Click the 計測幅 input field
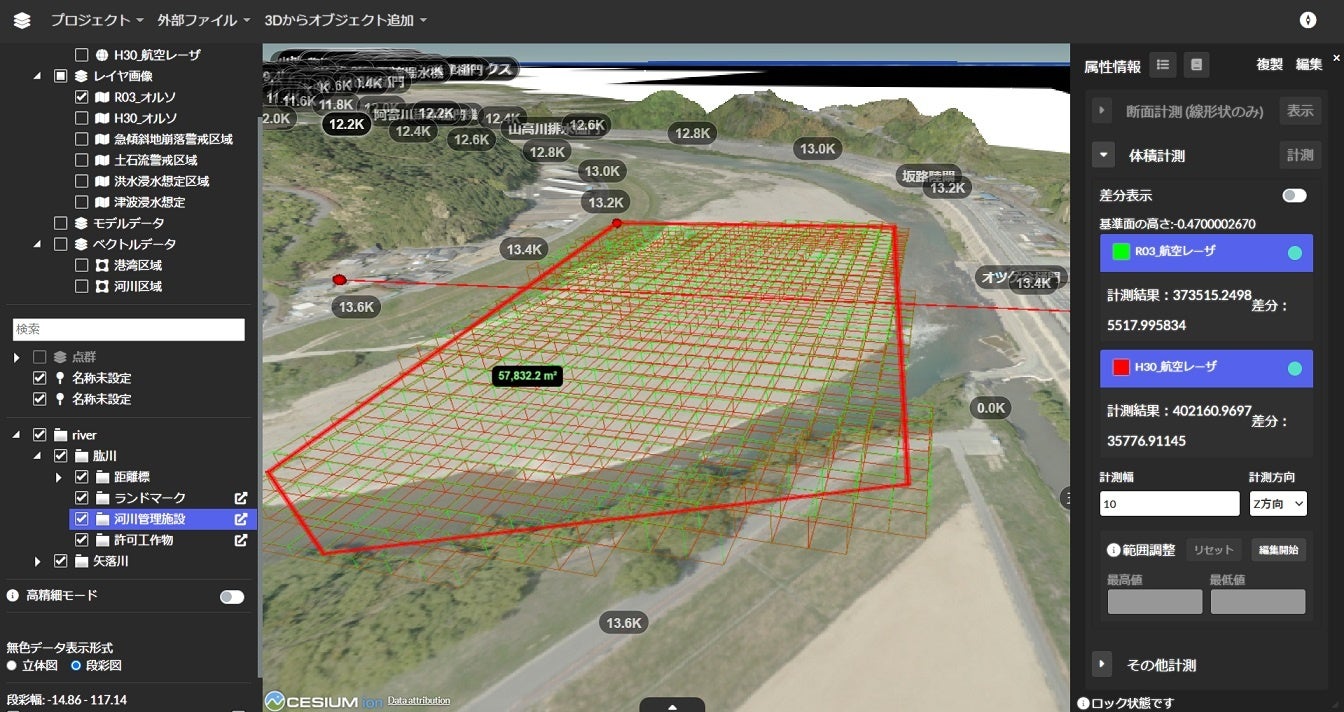 pos(1169,504)
